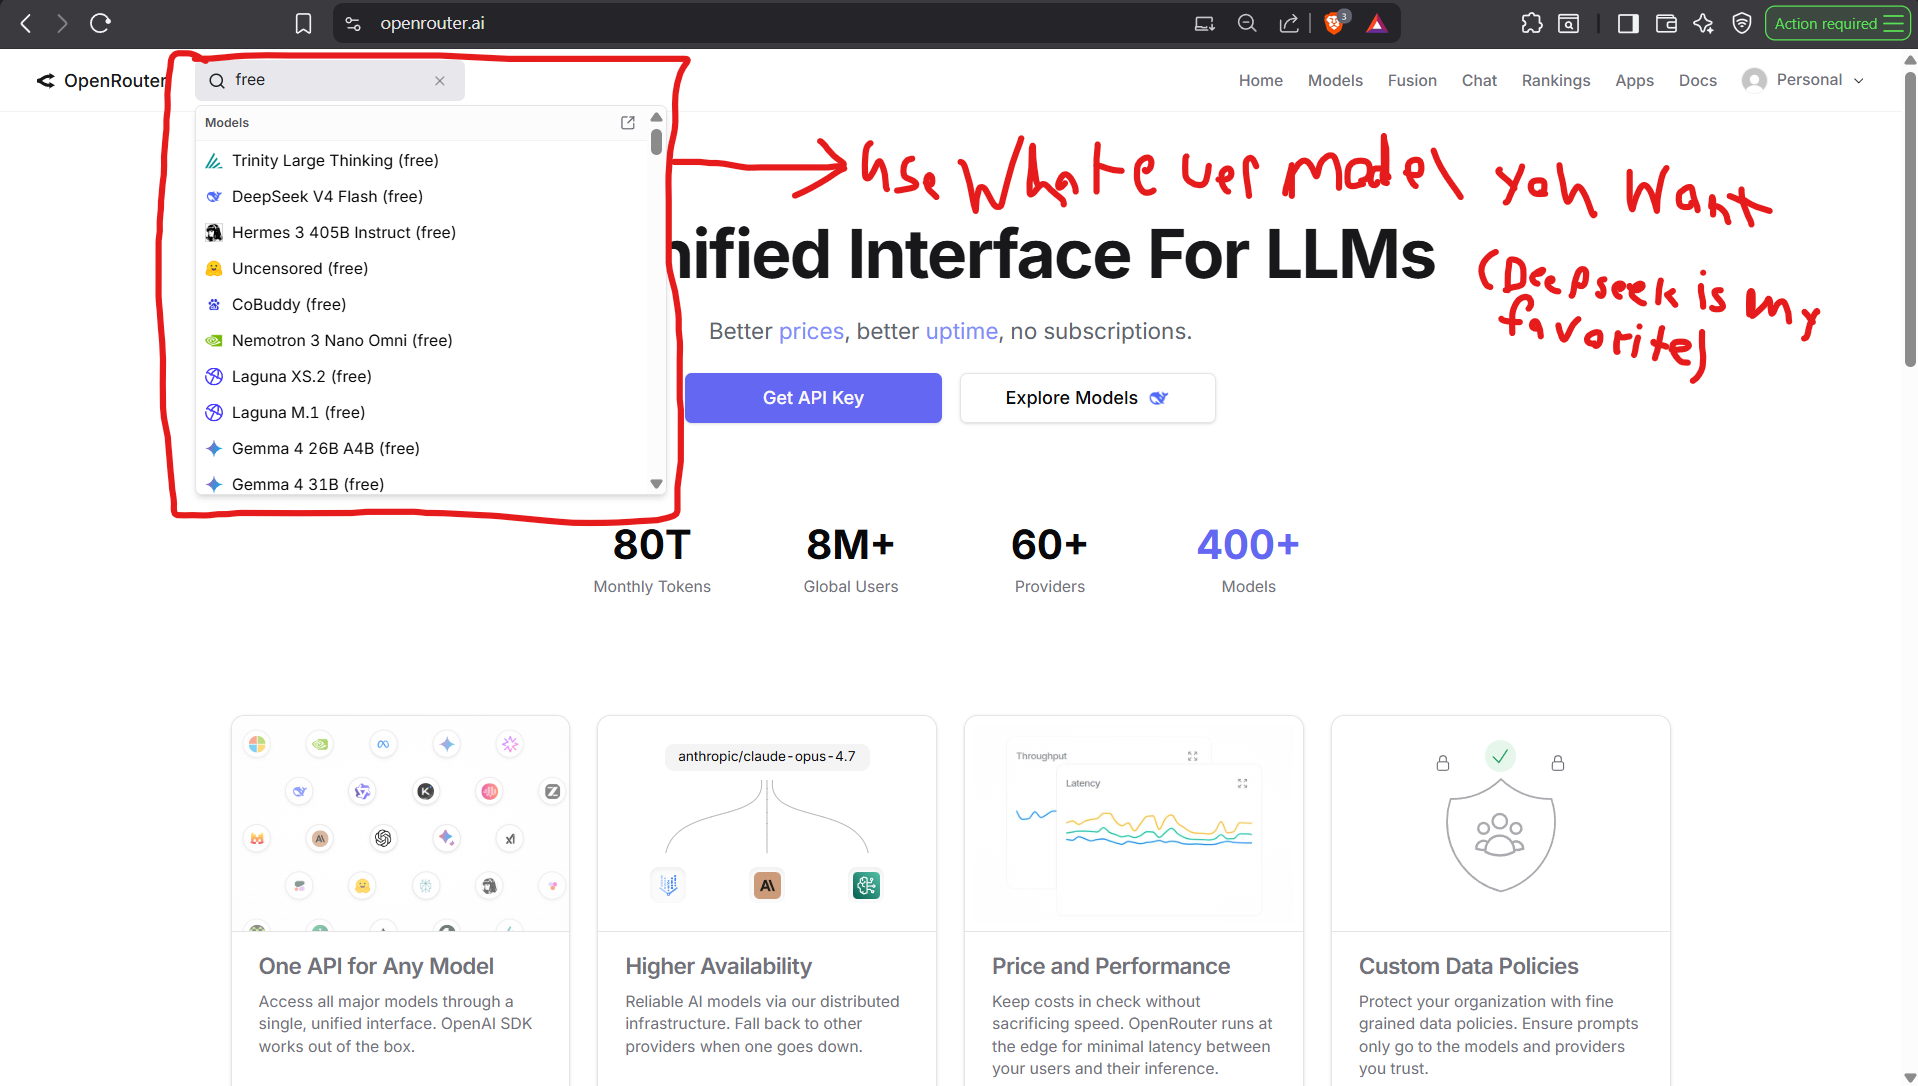Viewport: 1918px width, 1086px height.
Task: Click the 60+ Providers statistic
Action: [x=1049, y=560]
